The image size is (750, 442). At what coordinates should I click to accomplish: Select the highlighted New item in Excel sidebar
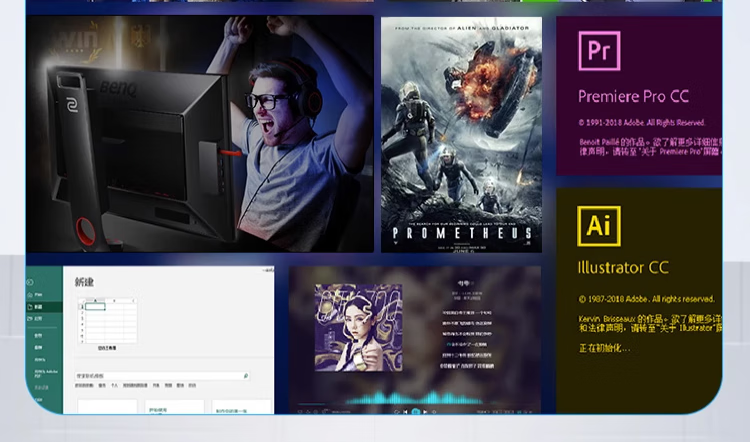tap(44, 307)
